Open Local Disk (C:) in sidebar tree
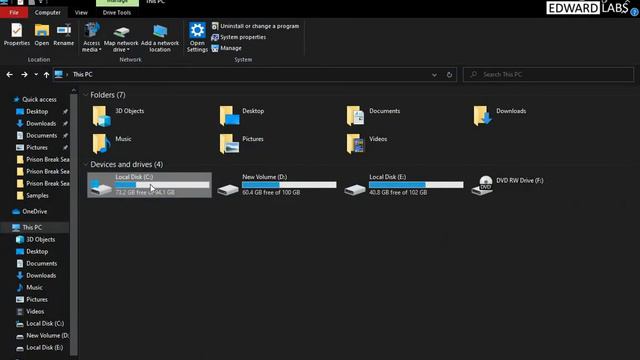Image resolution: width=640 pixels, height=360 pixels. click(x=45, y=324)
